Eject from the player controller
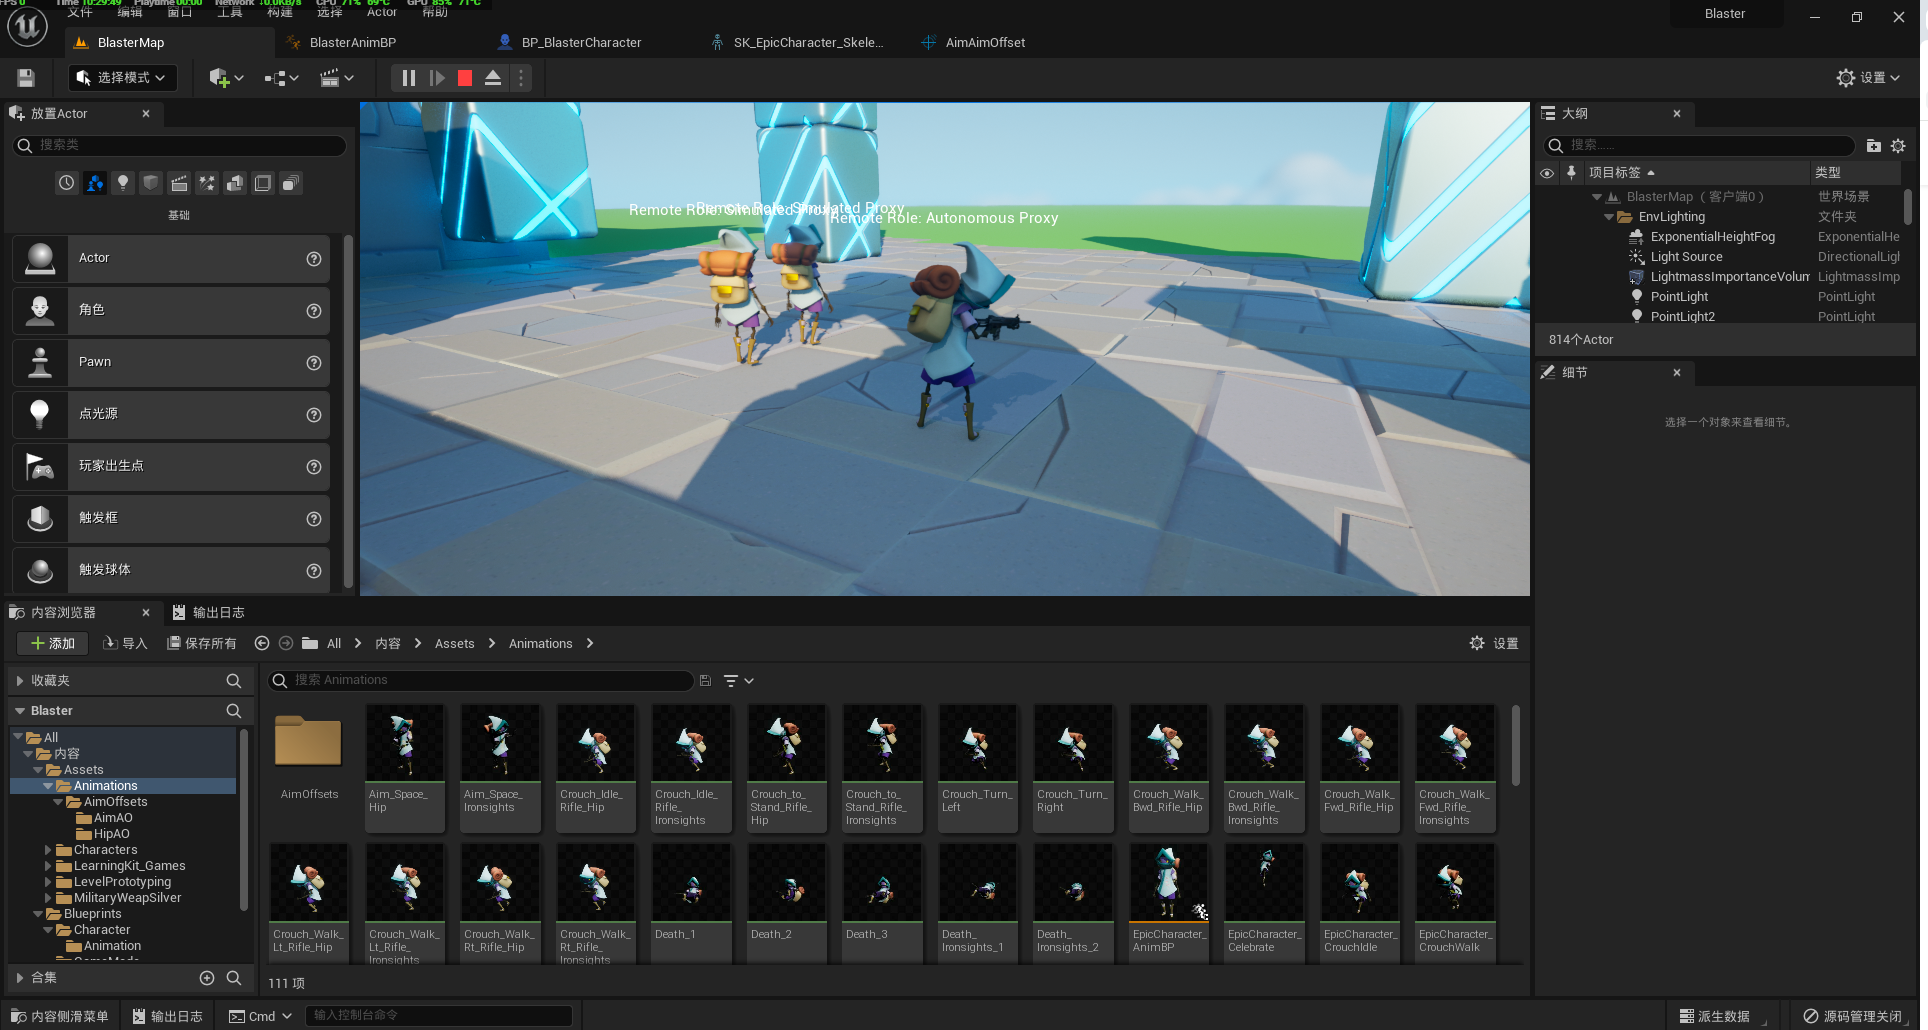 [x=493, y=78]
